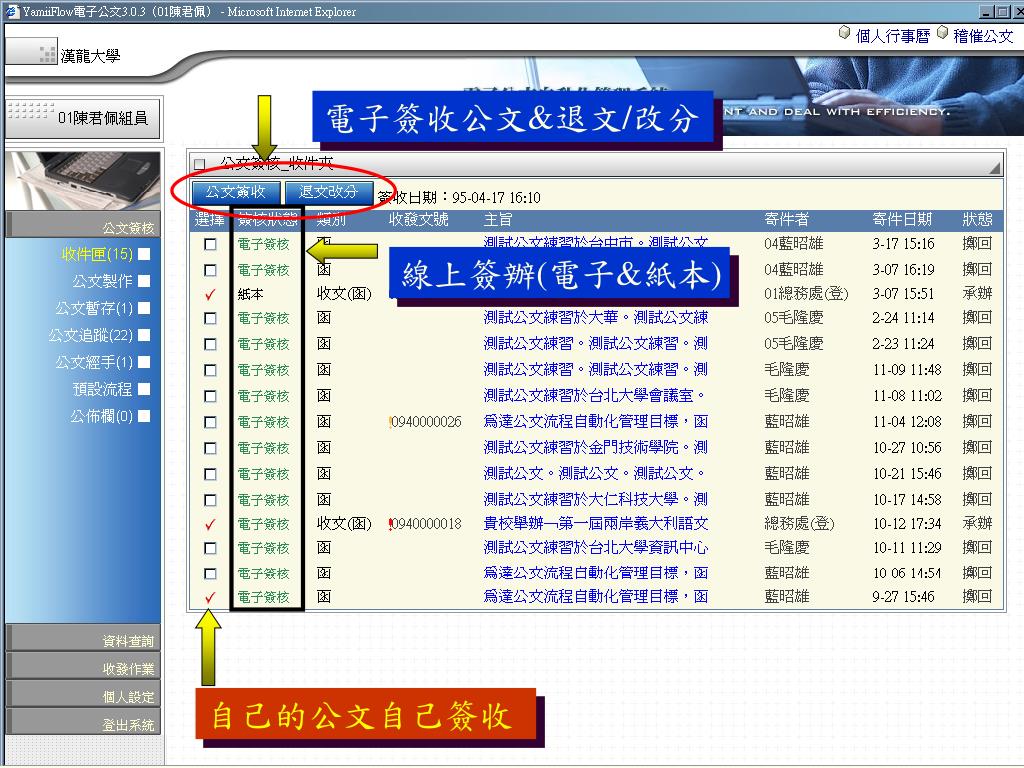Click the 紙本 status cell

[250, 295]
